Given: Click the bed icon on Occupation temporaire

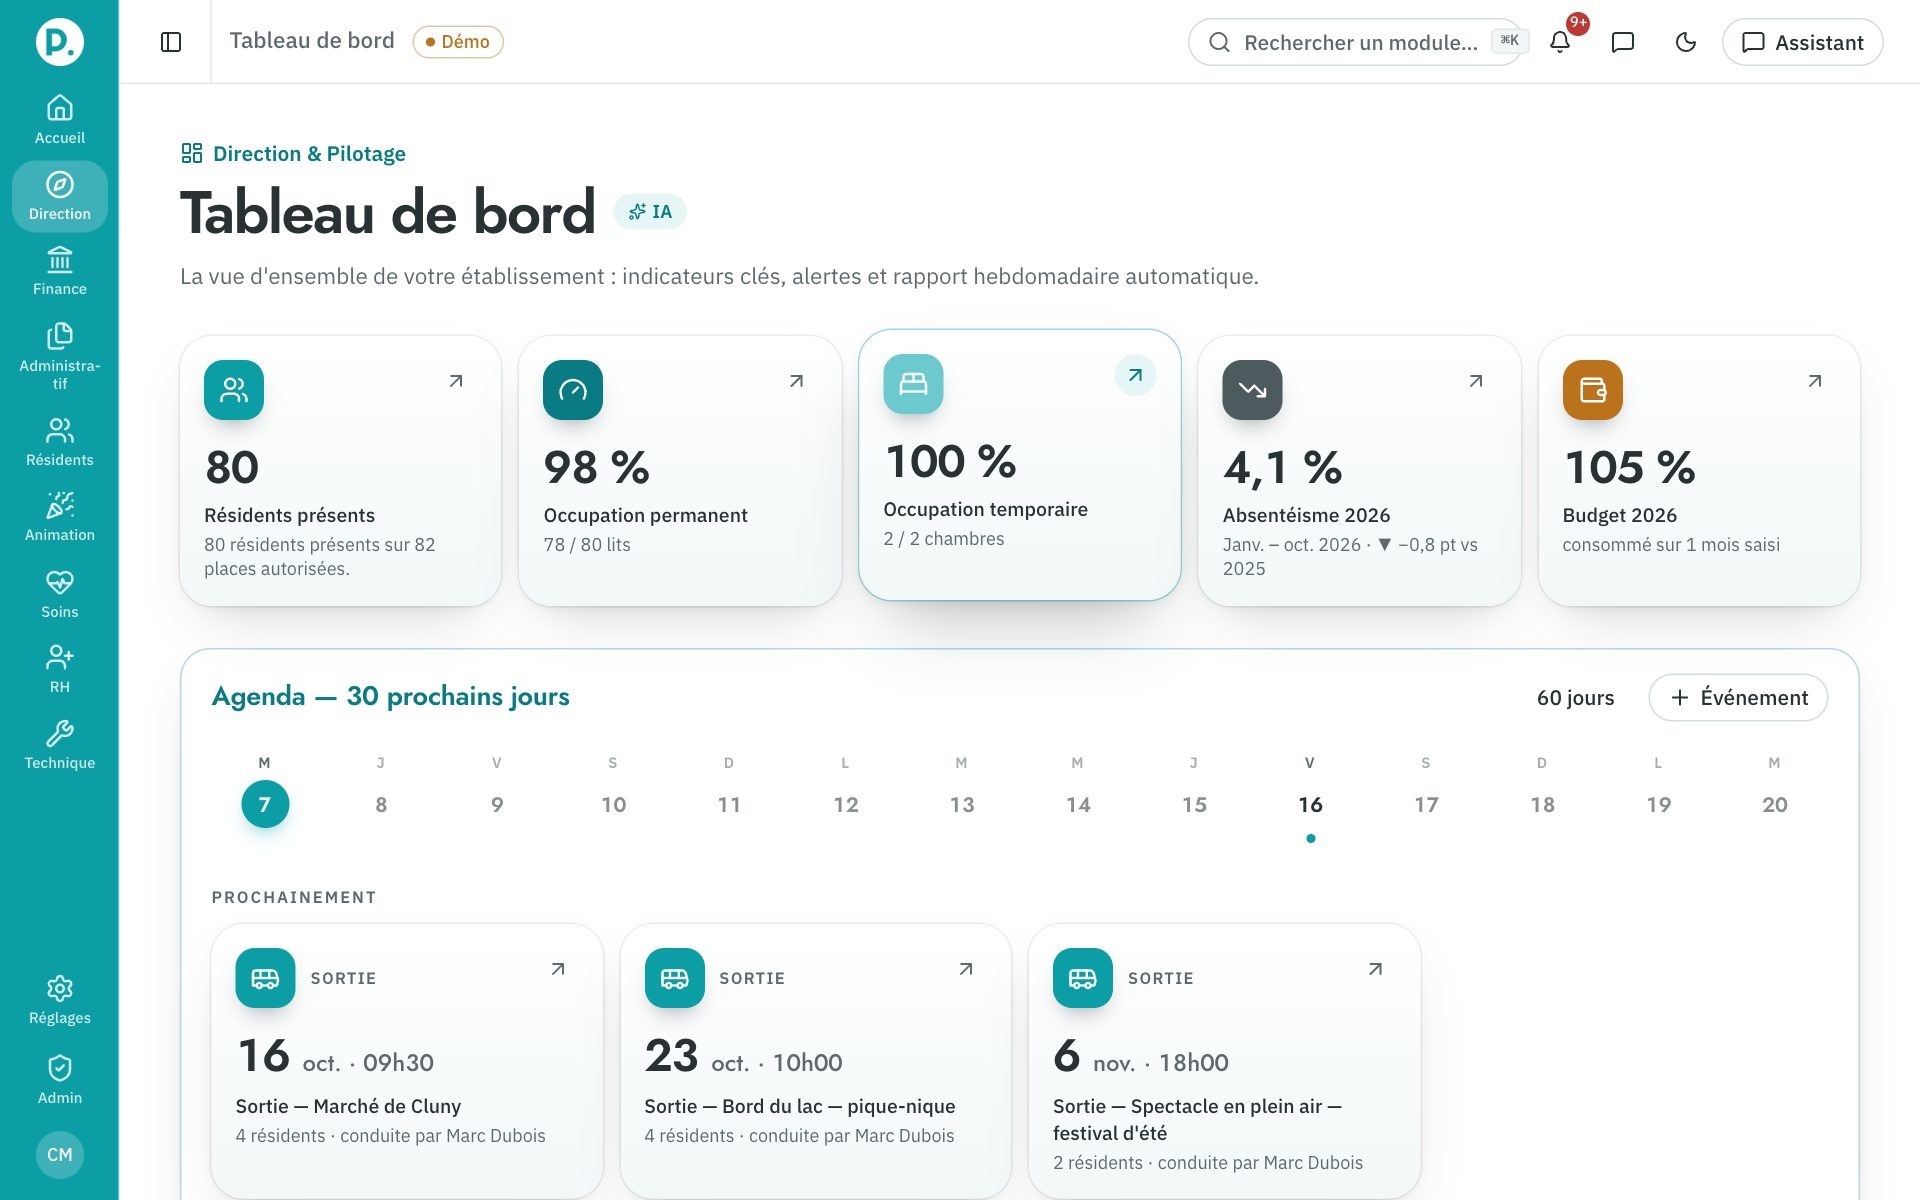Looking at the screenshot, I should (913, 384).
